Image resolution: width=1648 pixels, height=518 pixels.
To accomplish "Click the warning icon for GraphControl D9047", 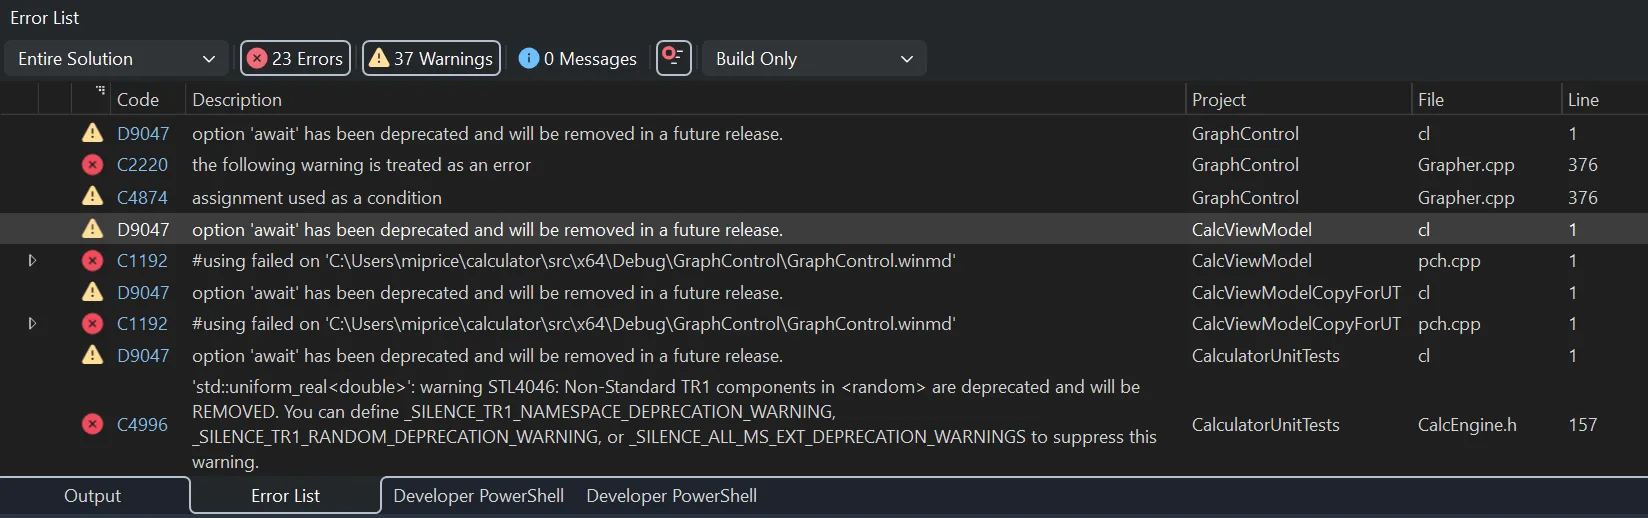I will 92,133.
